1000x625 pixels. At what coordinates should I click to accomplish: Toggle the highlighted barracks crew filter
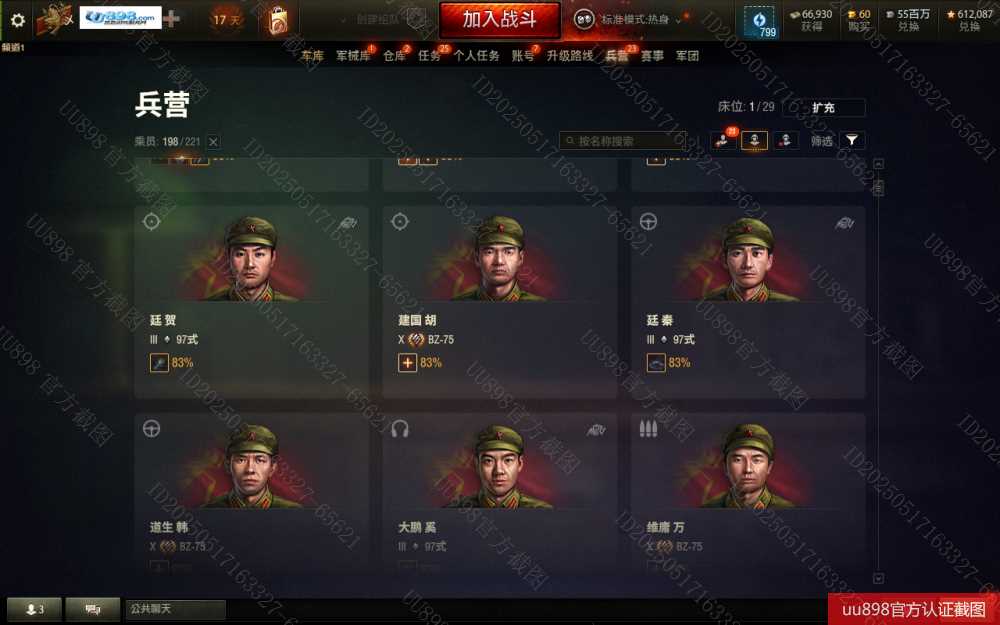(754, 140)
